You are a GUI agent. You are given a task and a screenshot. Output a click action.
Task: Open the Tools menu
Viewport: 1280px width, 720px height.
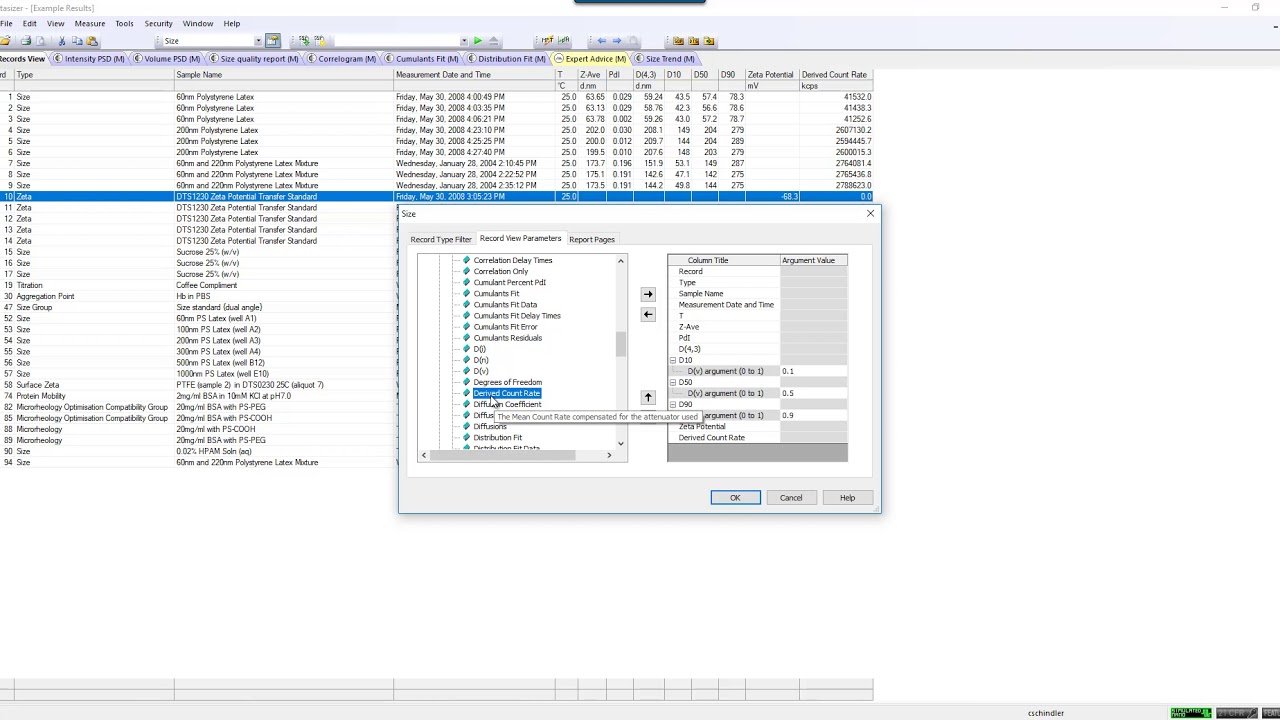tap(124, 23)
